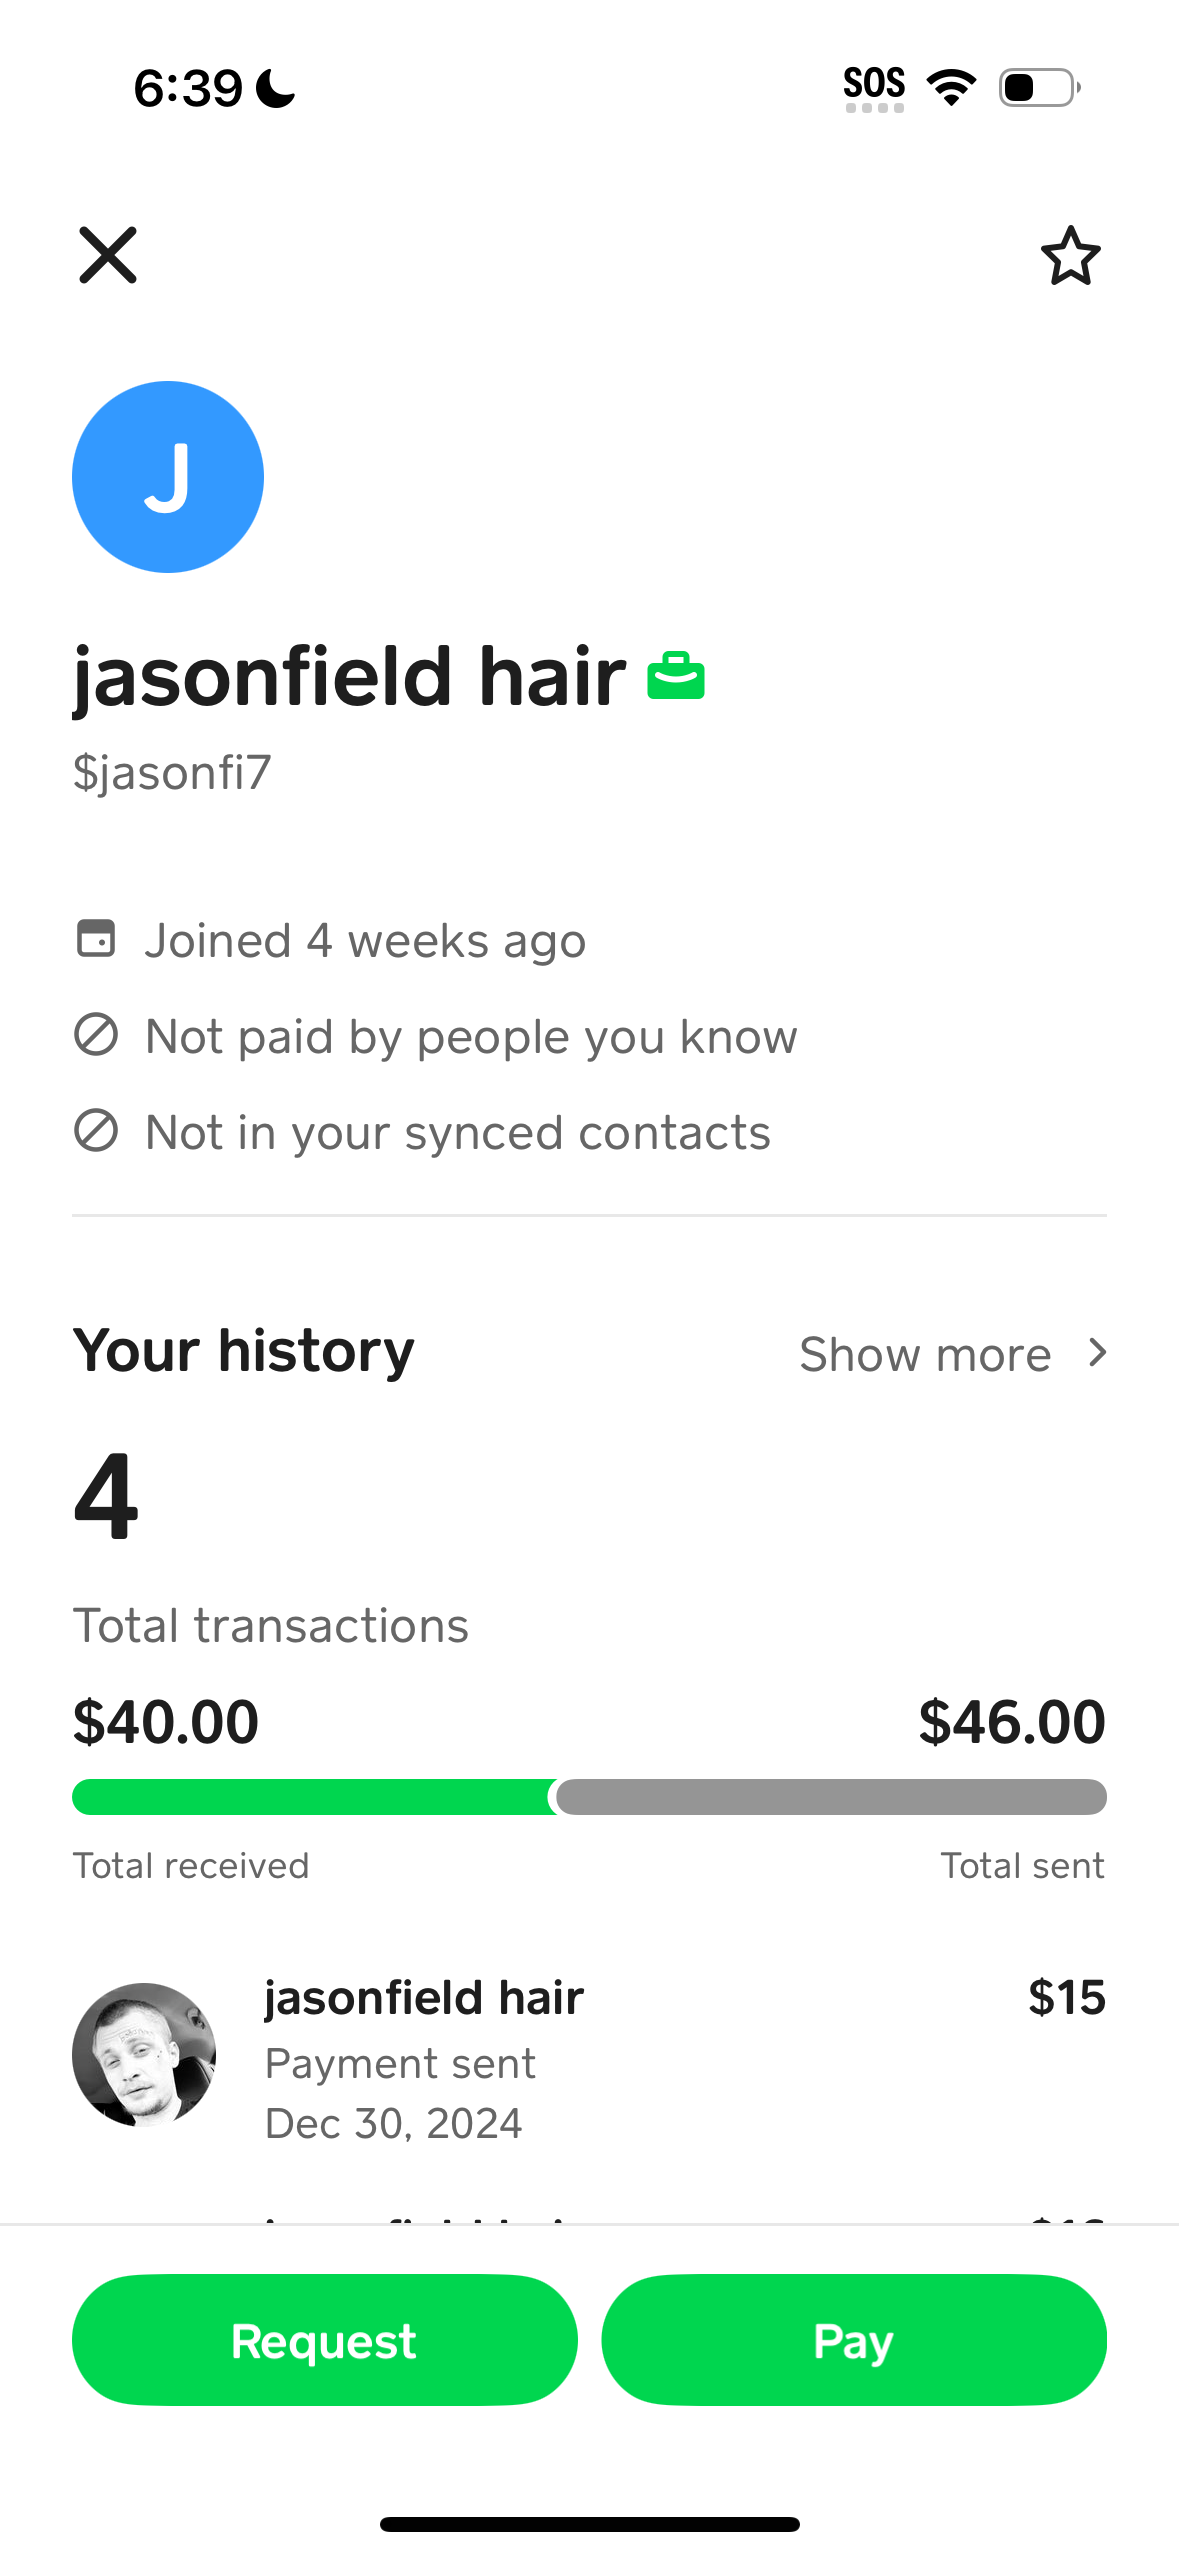Tap the green business briefcase badge

[676, 676]
